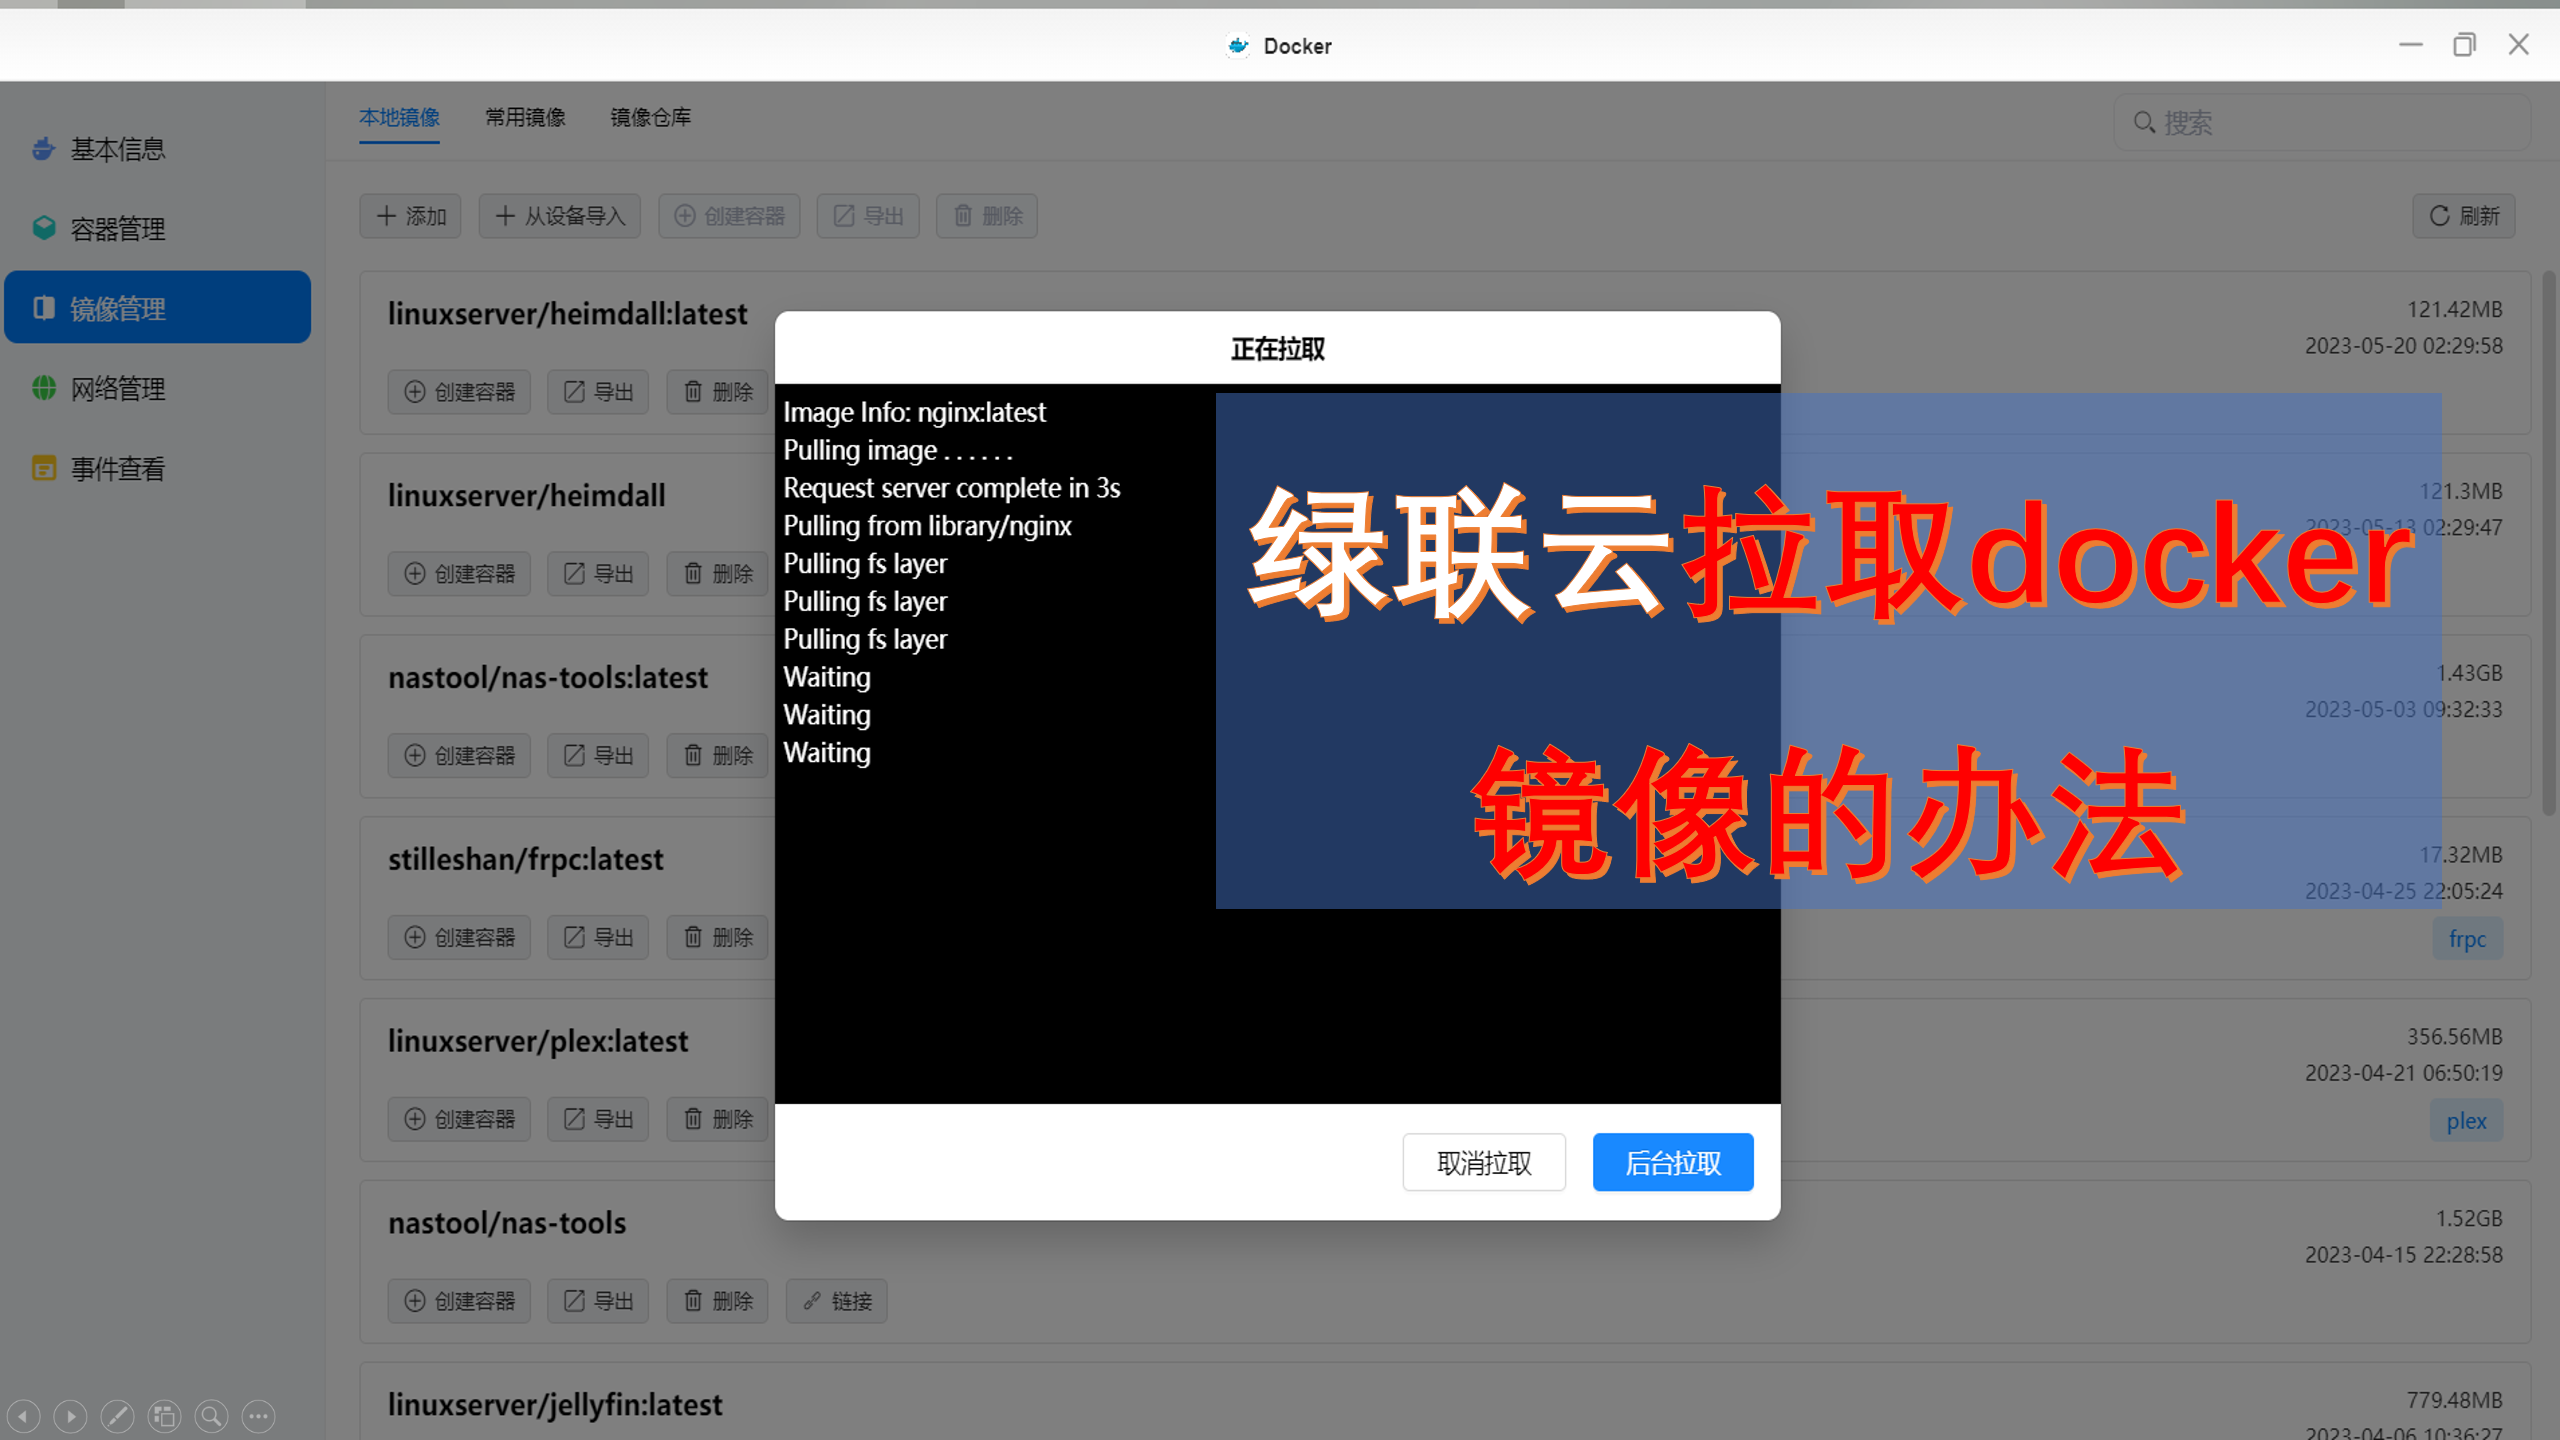Delete nastool/nas-tools:latest image
Image resolution: width=2560 pixels, height=1440 pixels.
click(717, 756)
